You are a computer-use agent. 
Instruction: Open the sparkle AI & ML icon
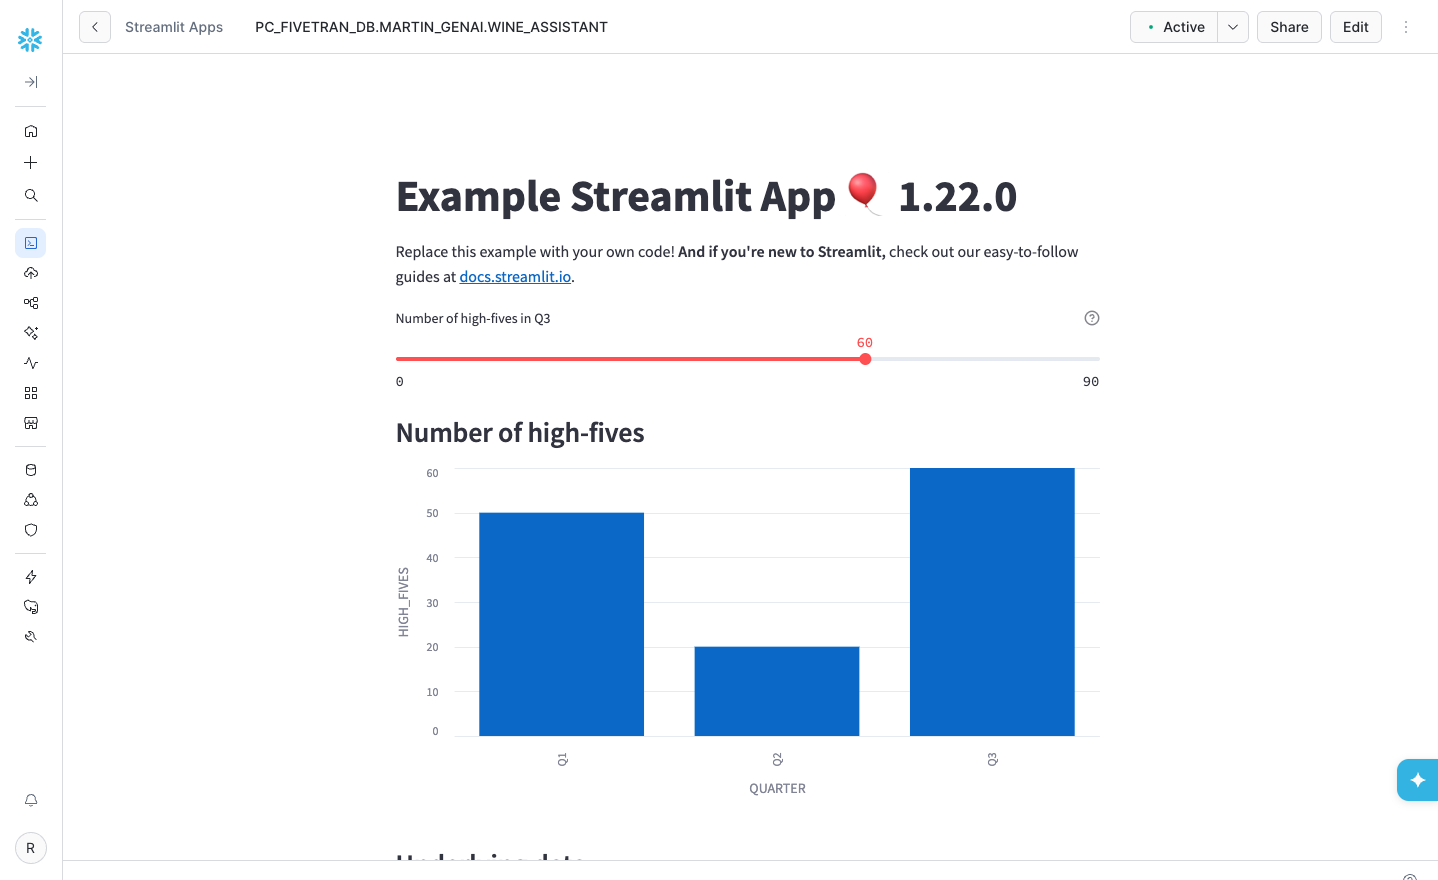point(31,333)
